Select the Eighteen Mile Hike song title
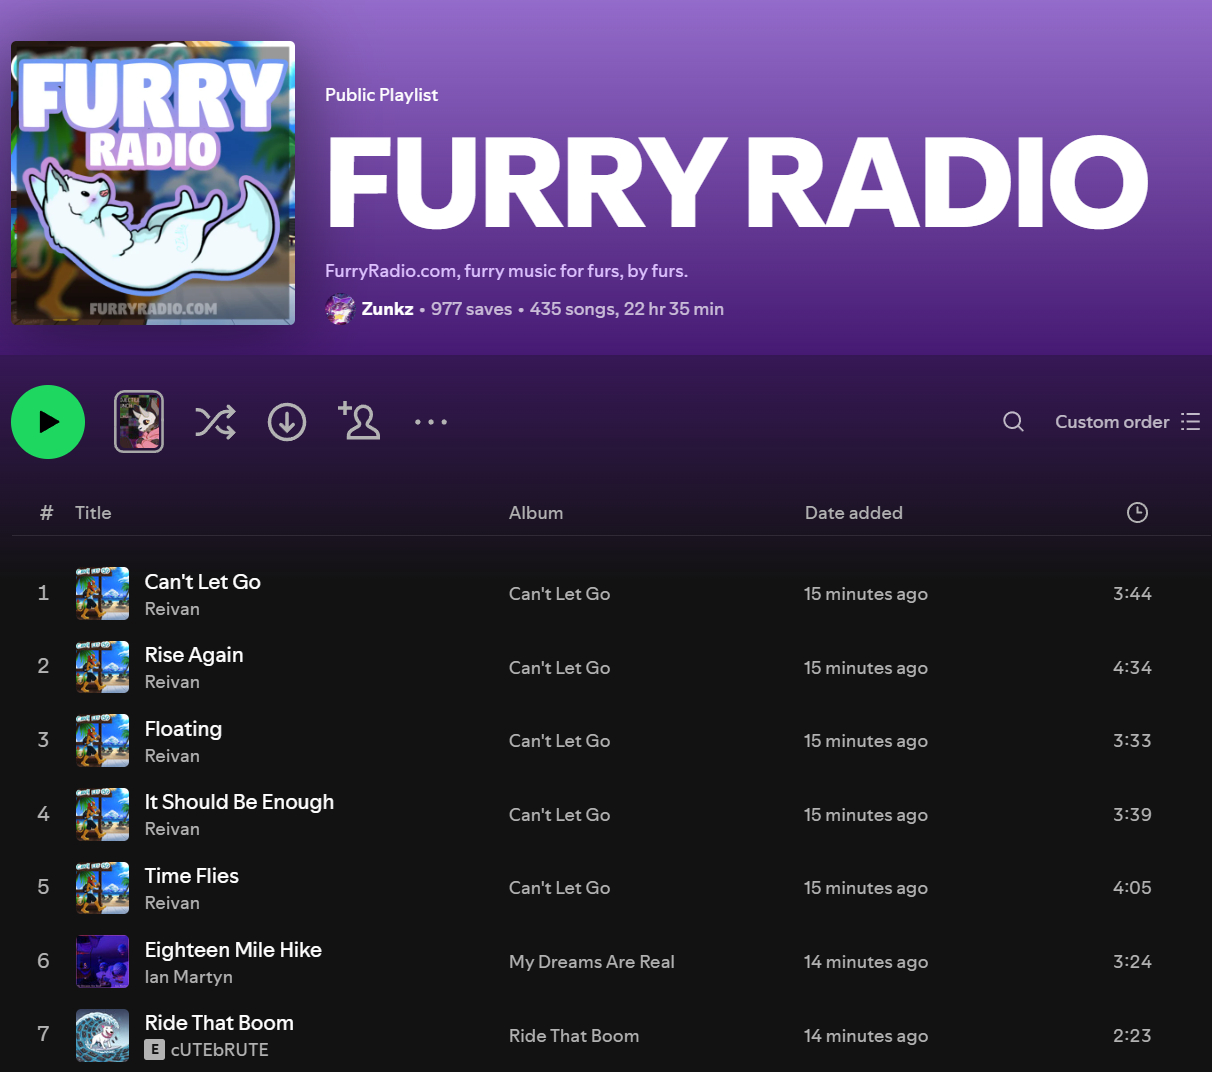 233,950
